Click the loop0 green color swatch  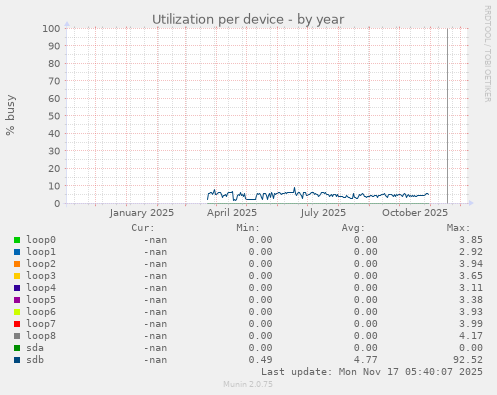click(x=17, y=240)
